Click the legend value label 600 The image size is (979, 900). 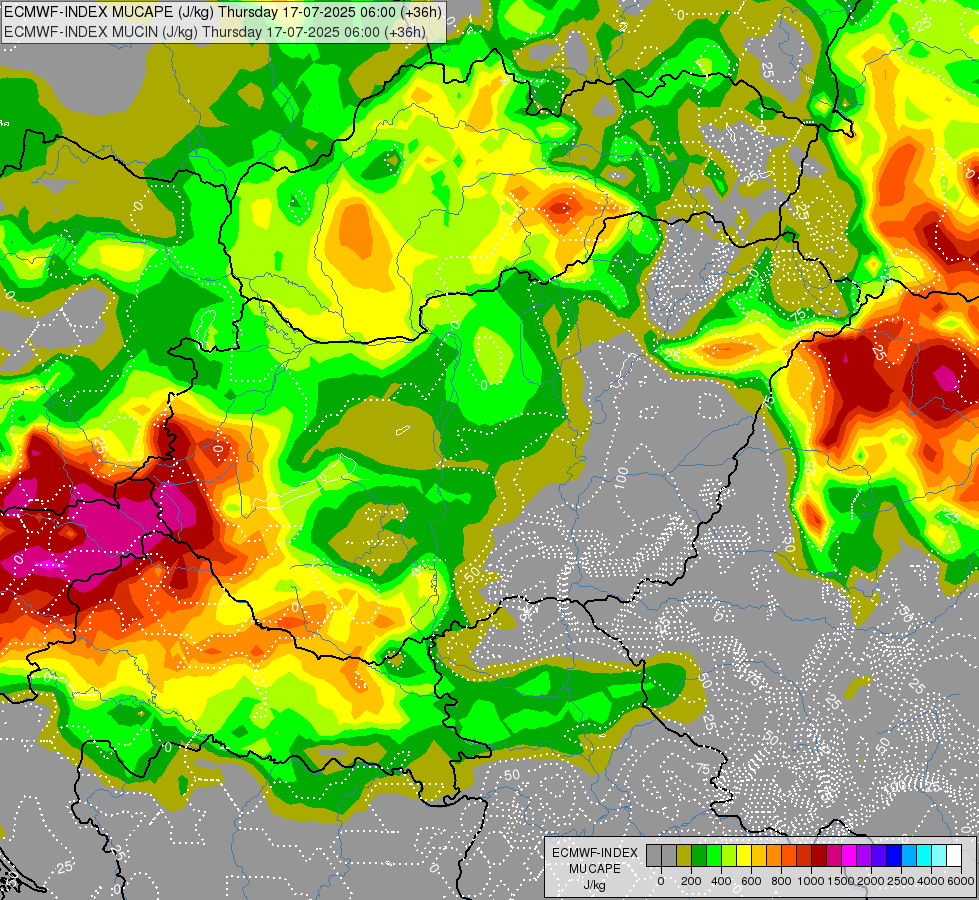[751, 881]
